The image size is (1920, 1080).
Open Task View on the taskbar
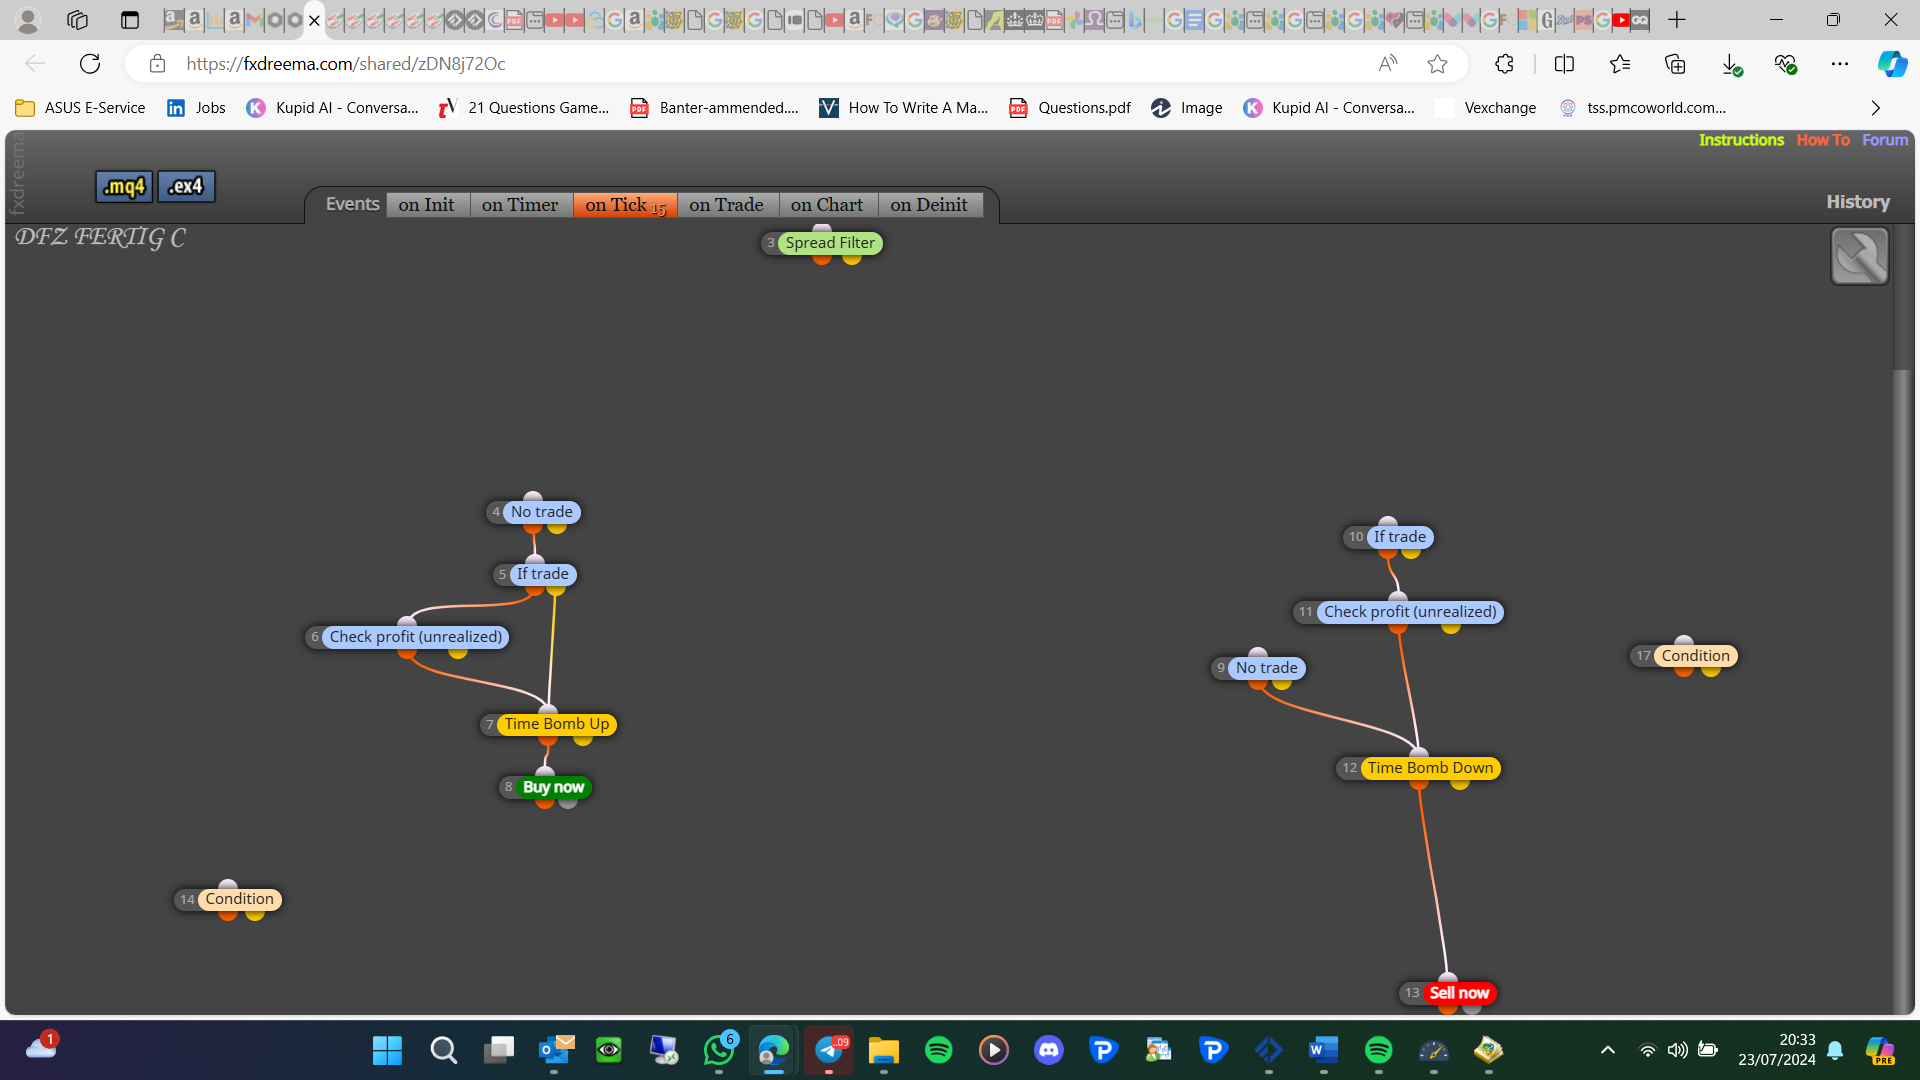tap(498, 1050)
